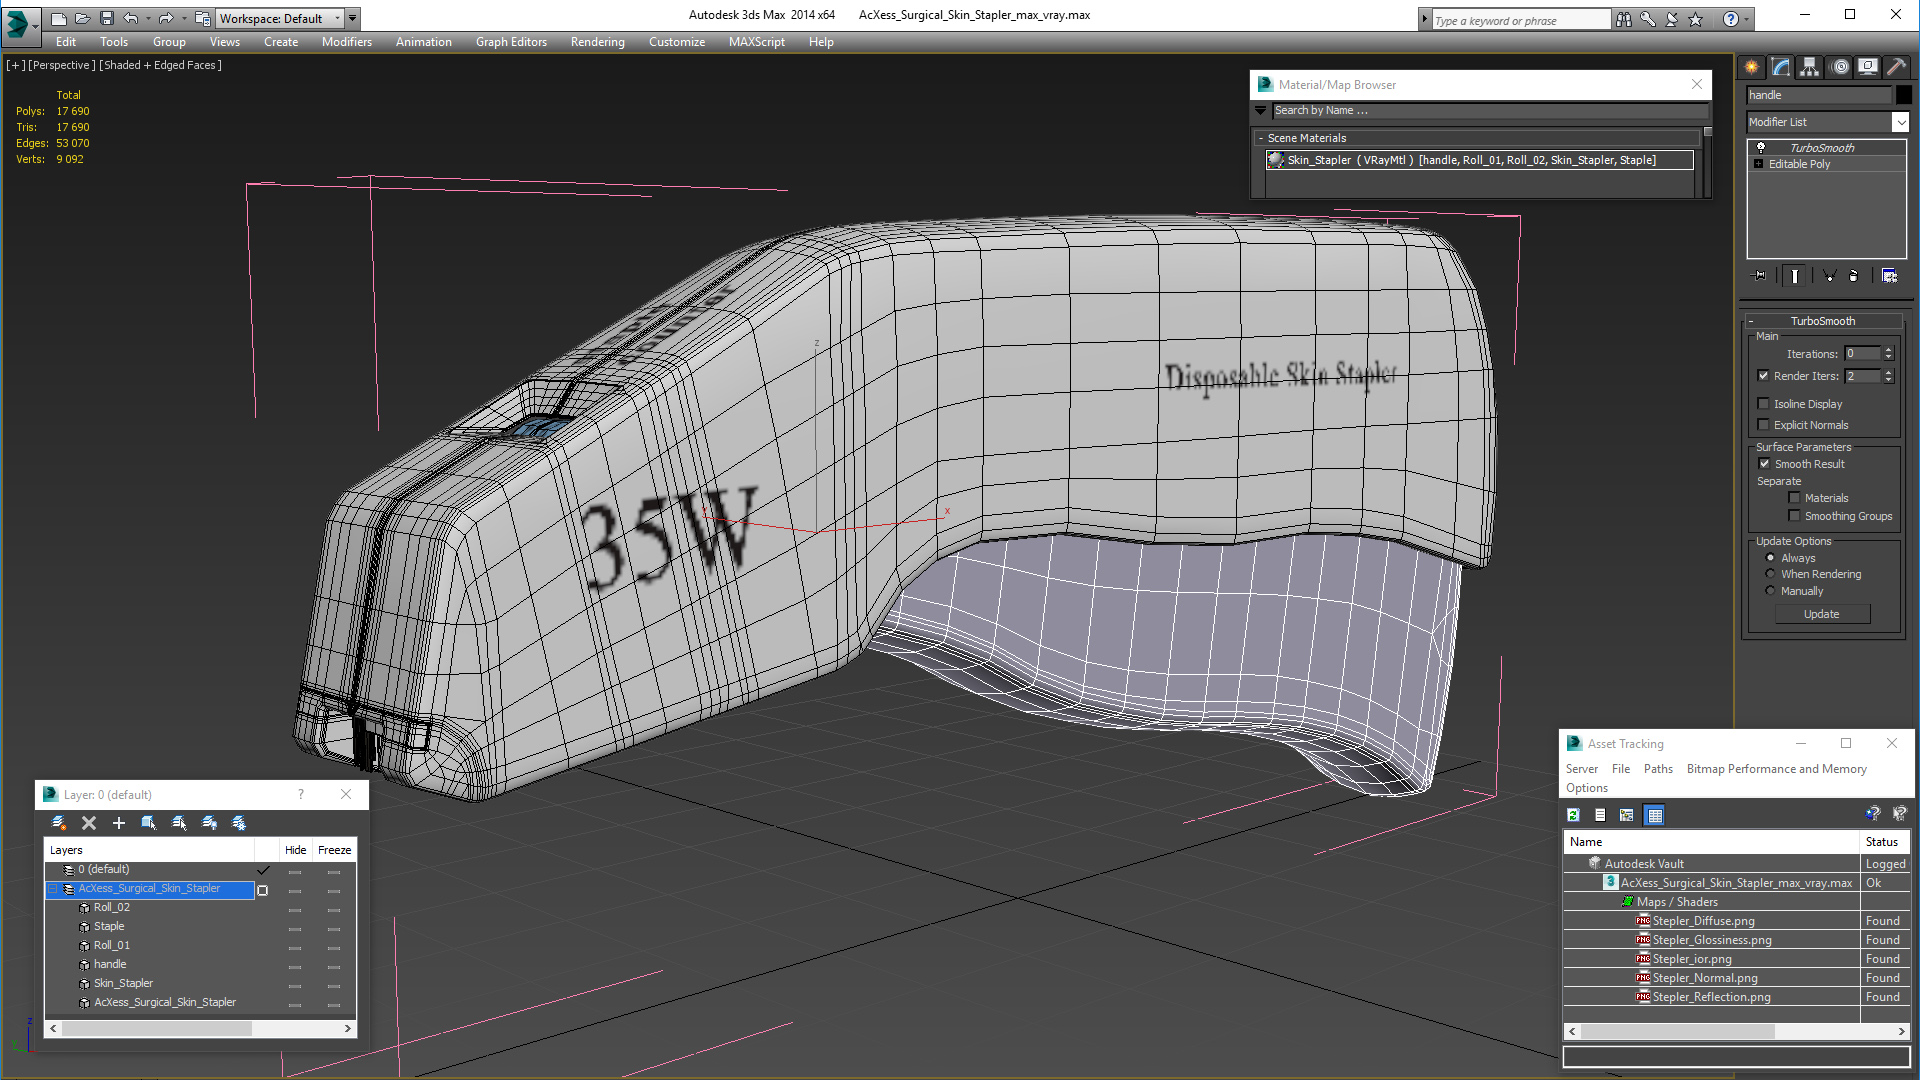Open the help icon dropdown arrow
This screenshot has width=1920, height=1080.
coord(1747,19)
